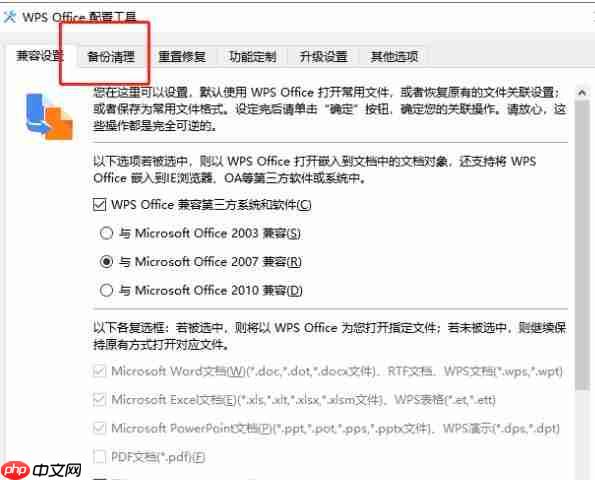Image resolution: width=595 pixels, height=480 pixels.
Task: Click the WPS Office configuration tool icon
Action: pyautogui.click(x=9, y=17)
